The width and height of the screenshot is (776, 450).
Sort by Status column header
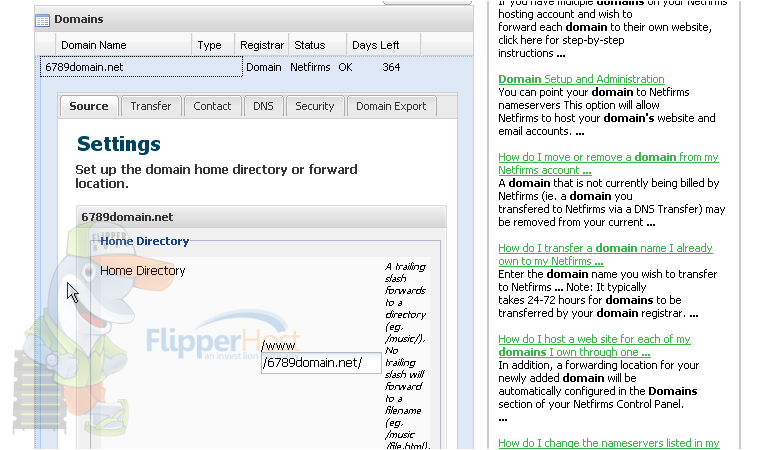click(x=317, y=45)
